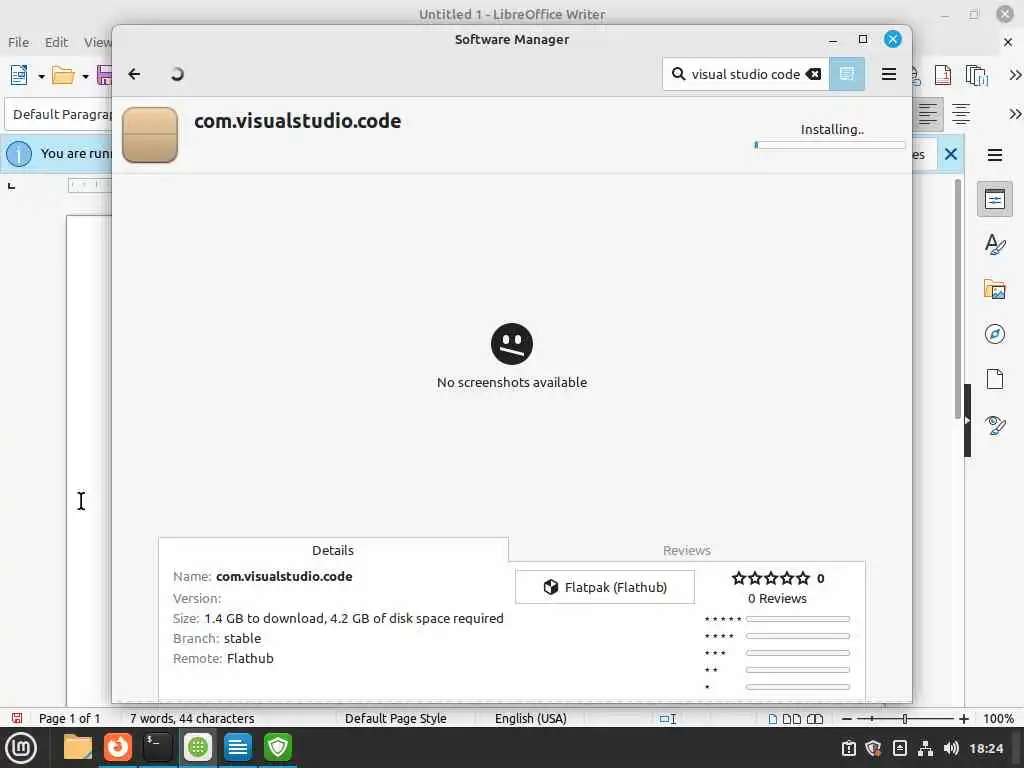Screen dimensions: 1024x768
Task: Switch to the Details tab
Action: coord(333,551)
